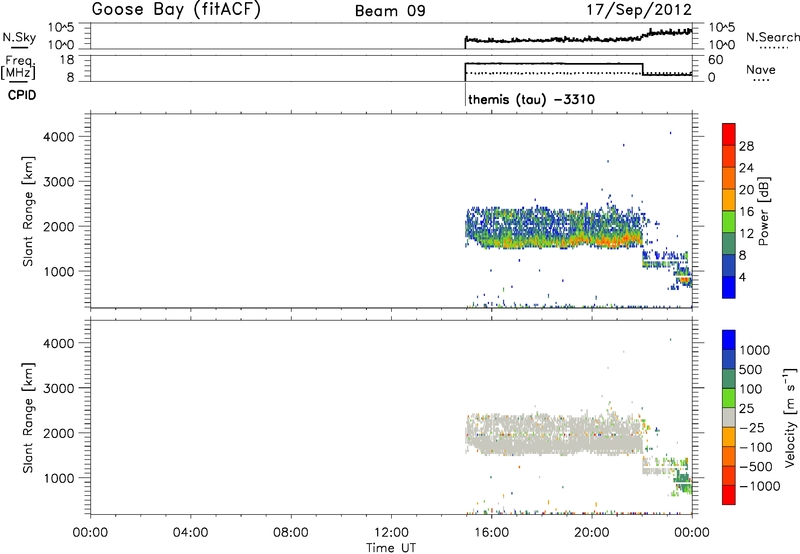Click the blue bottom of Power colorbar

coord(729,287)
